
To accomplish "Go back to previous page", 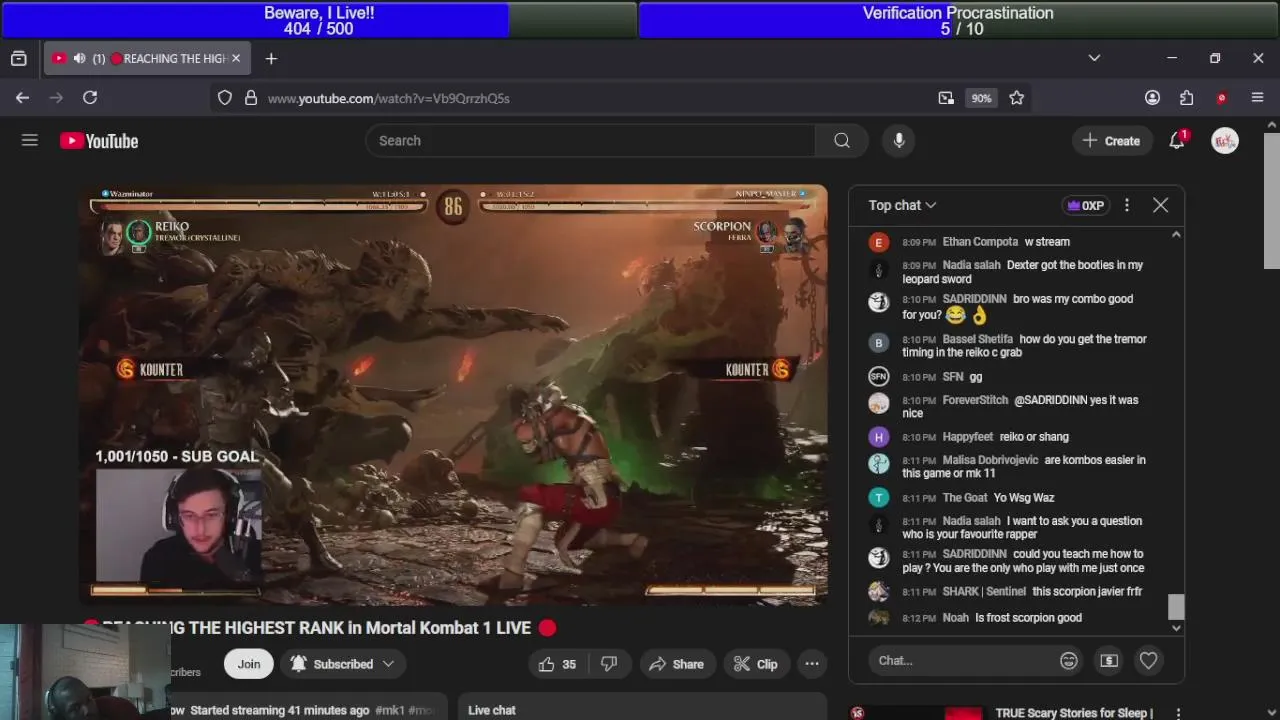I will coord(22,97).
